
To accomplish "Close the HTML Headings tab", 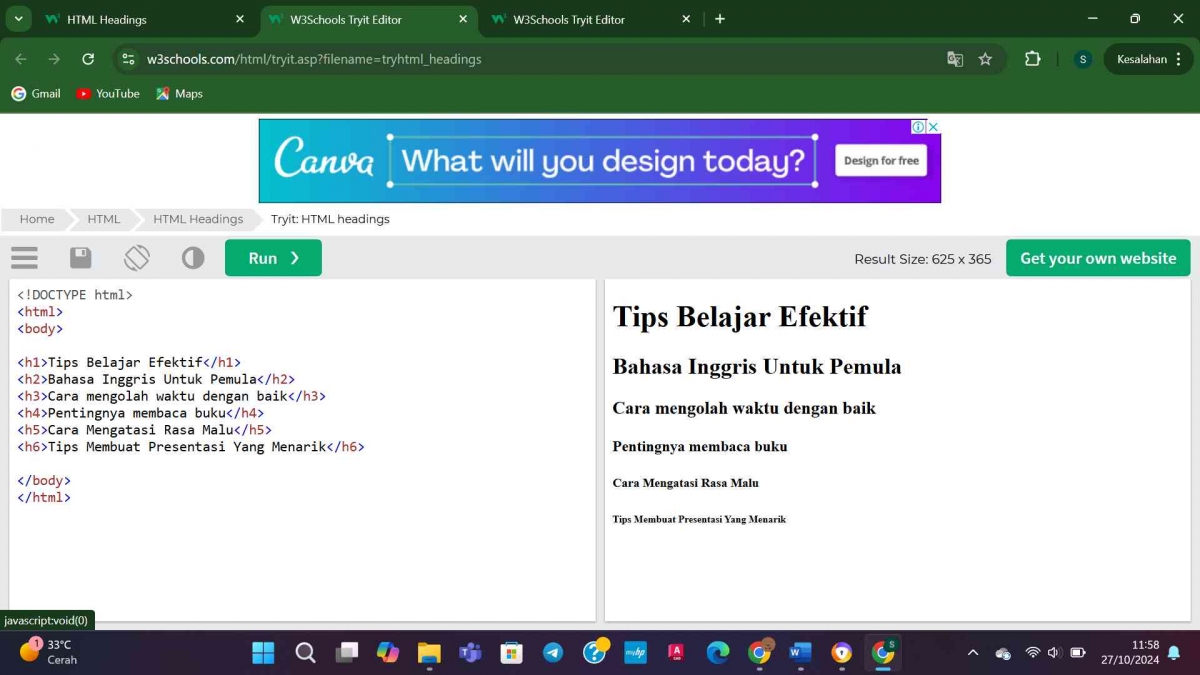I will (240, 19).
